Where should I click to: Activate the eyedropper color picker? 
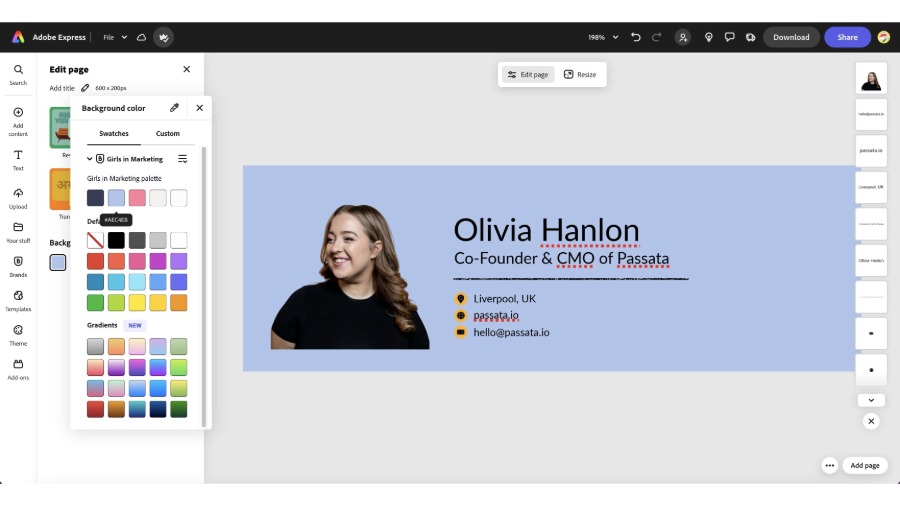coord(174,108)
